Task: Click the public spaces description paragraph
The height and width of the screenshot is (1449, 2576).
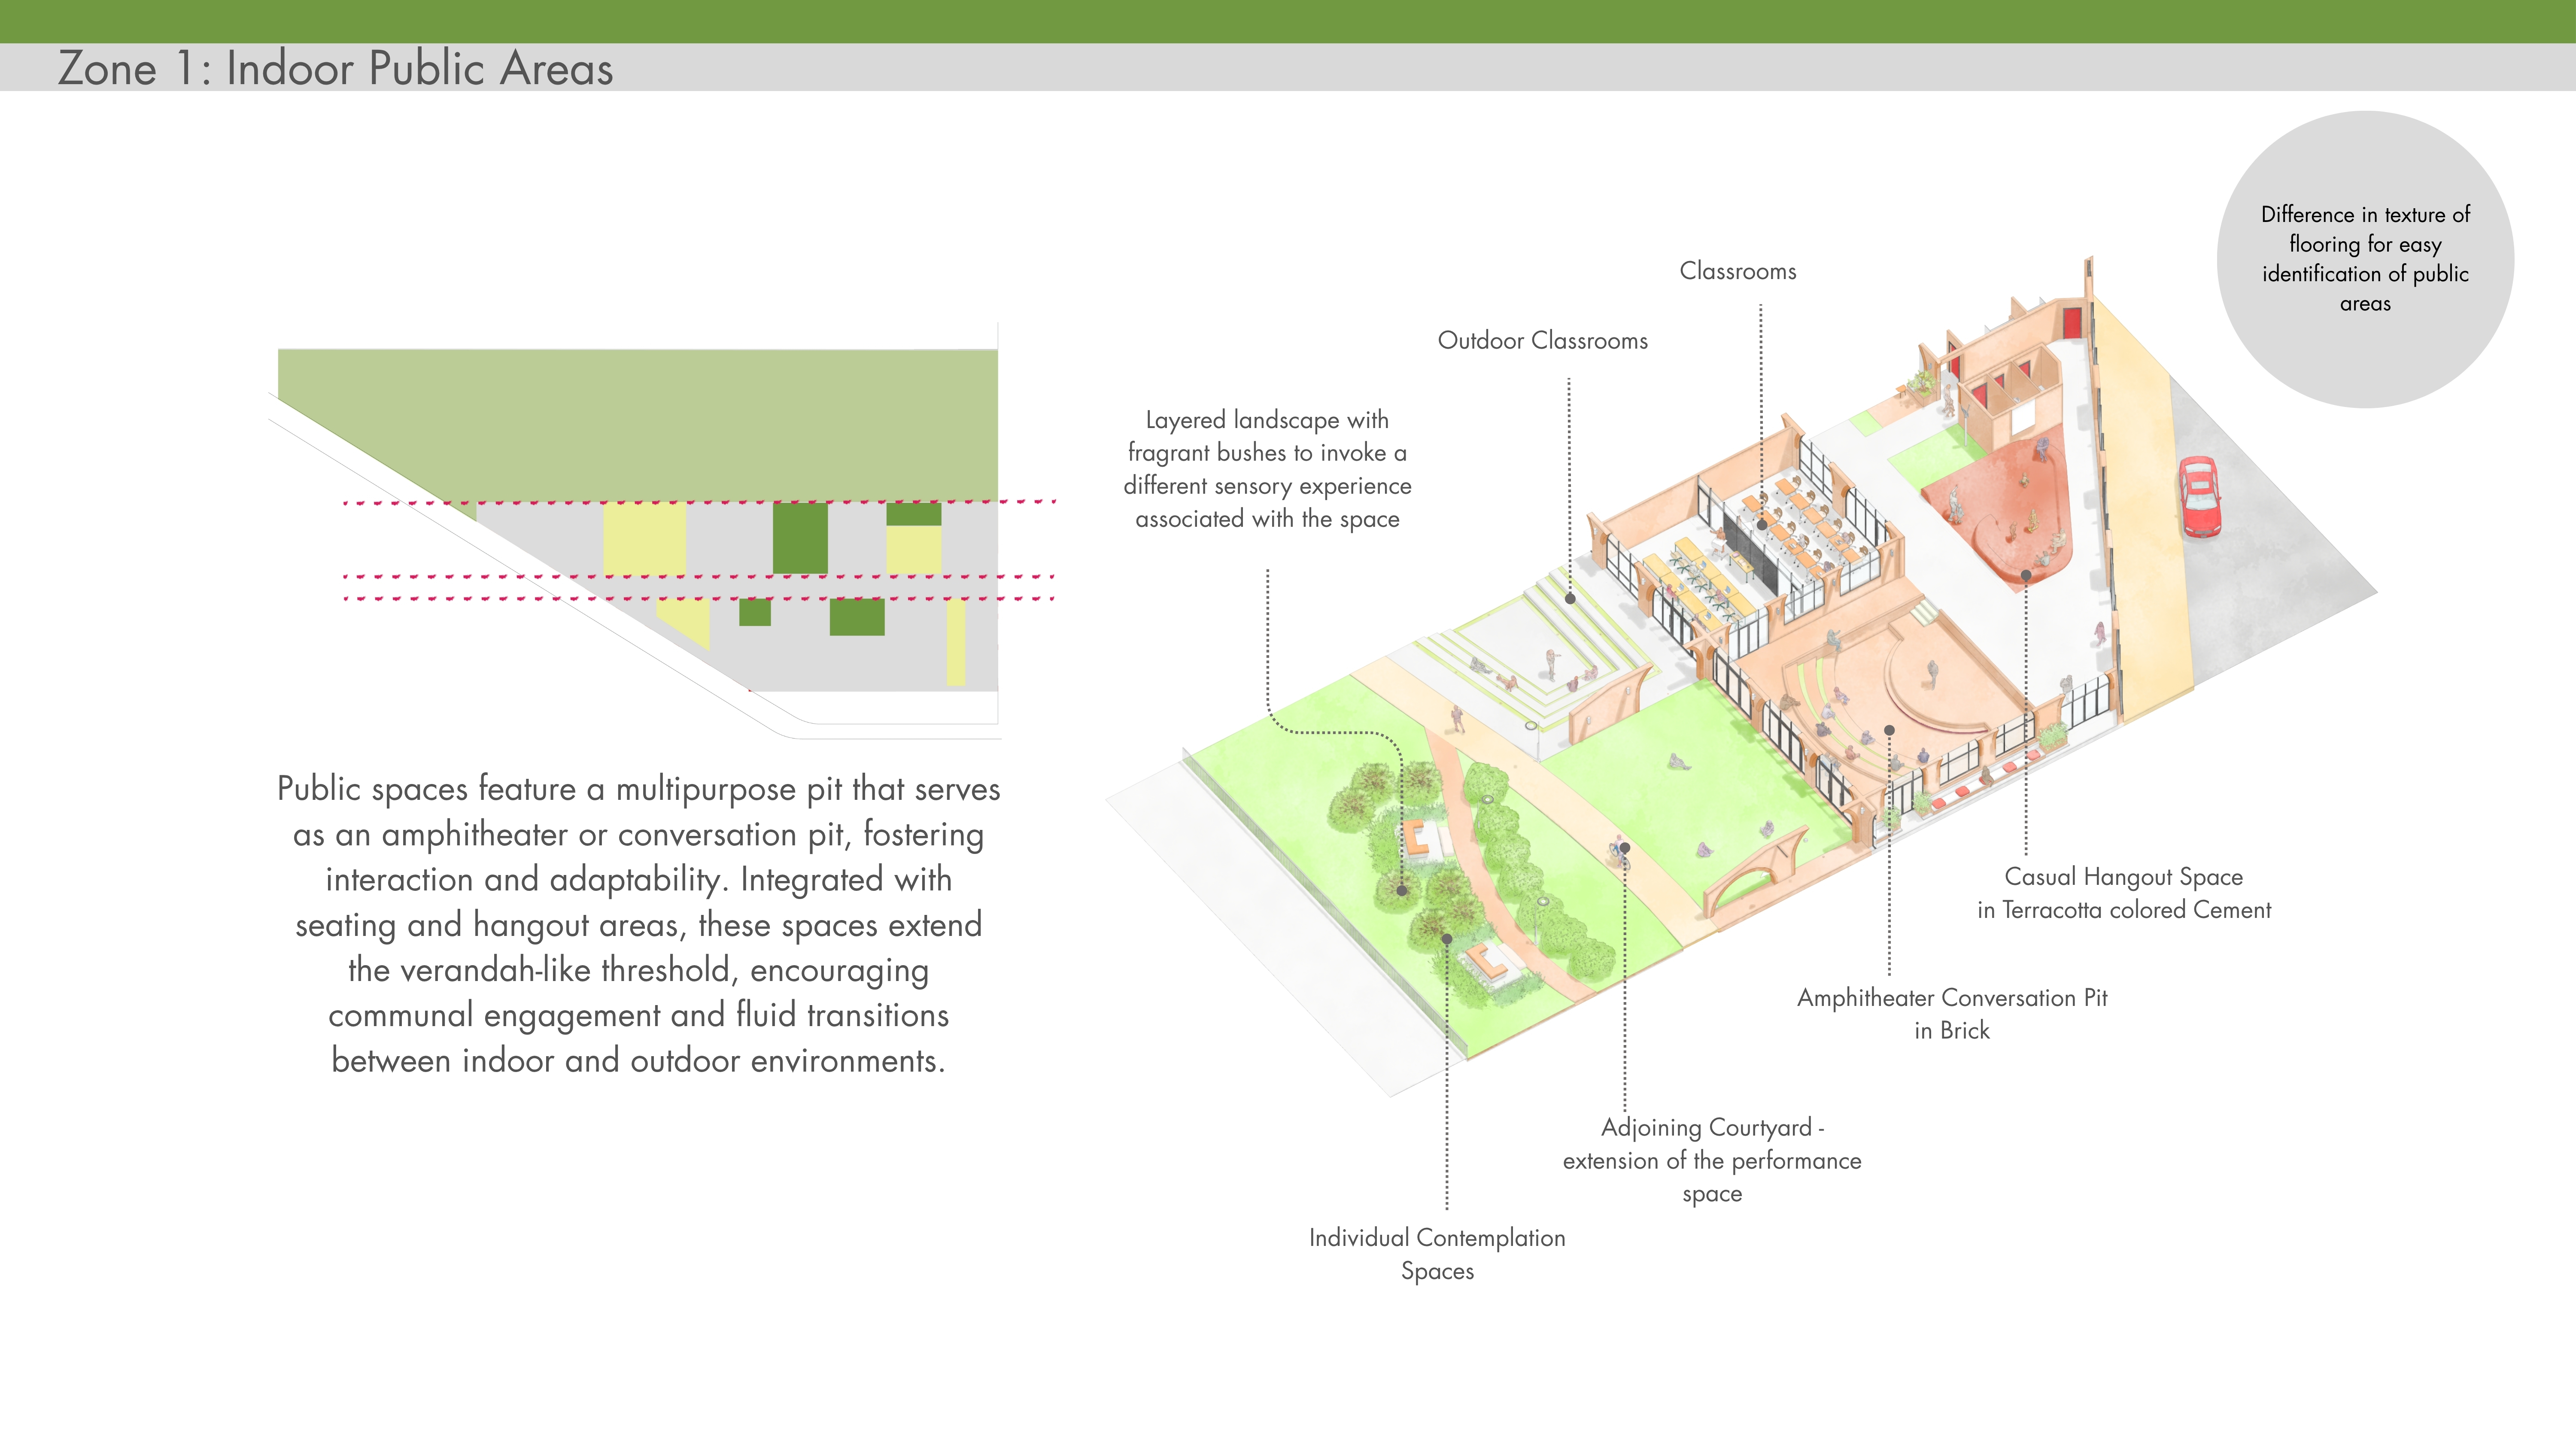Action: point(638,924)
